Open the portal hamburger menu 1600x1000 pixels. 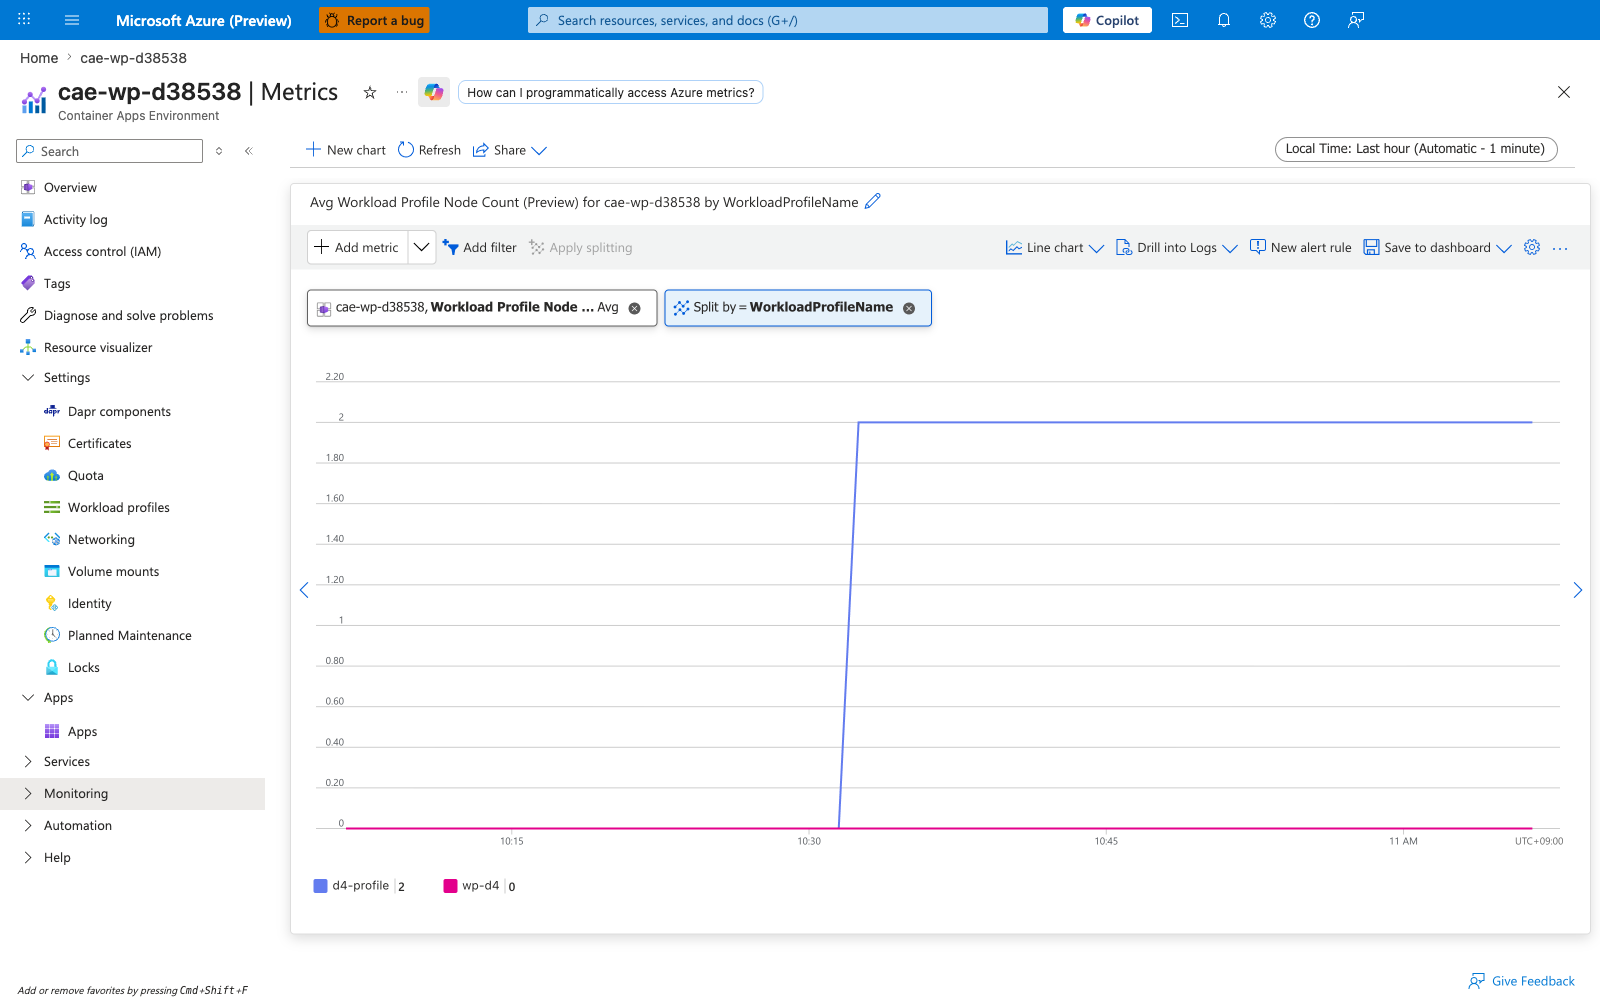[x=72, y=20]
